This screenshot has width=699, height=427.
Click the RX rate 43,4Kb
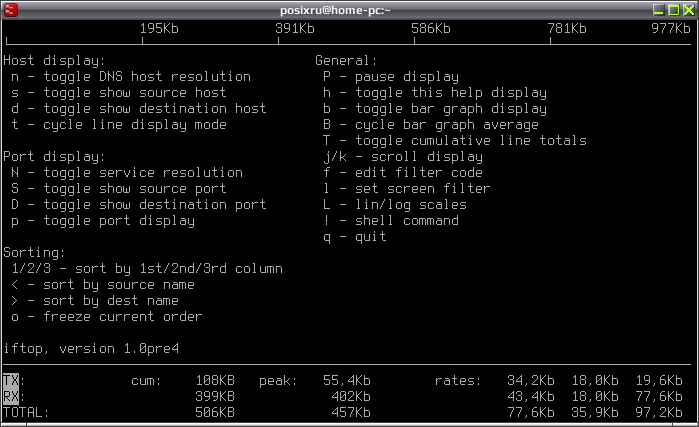pyautogui.click(x=531, y=397)
